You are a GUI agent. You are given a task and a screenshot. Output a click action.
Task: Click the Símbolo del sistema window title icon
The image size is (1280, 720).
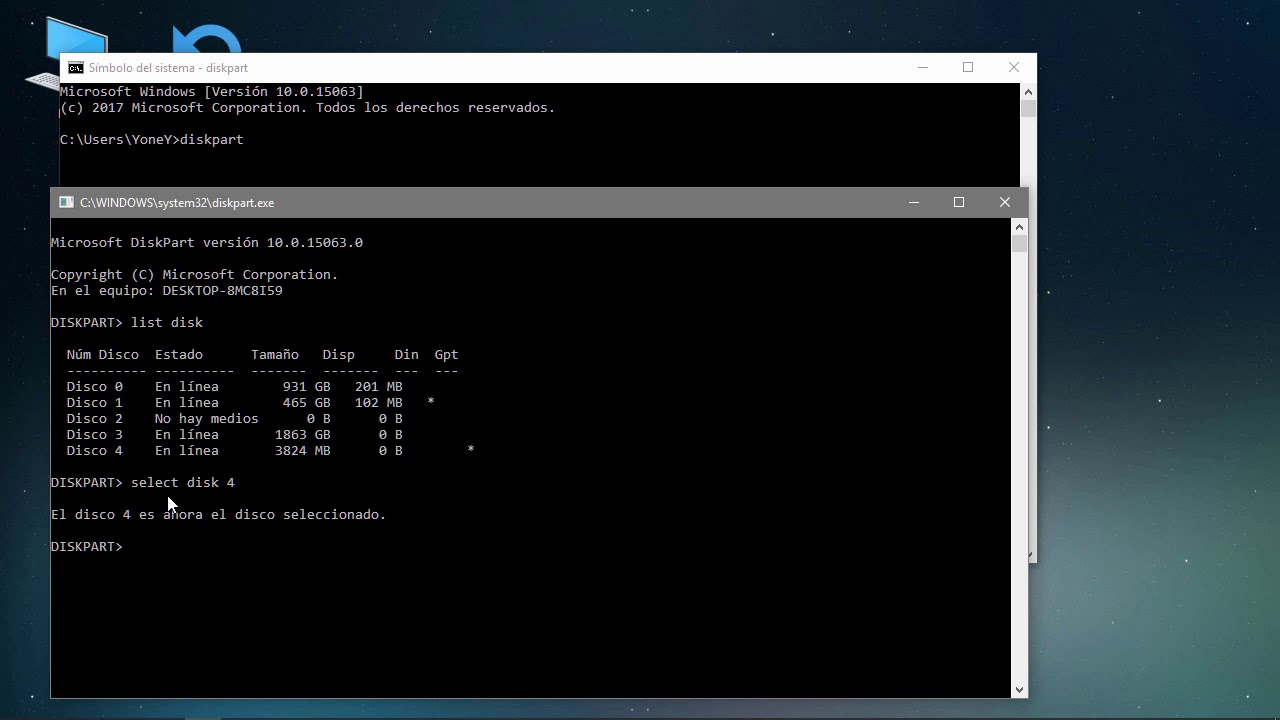(x=76, y=68)
